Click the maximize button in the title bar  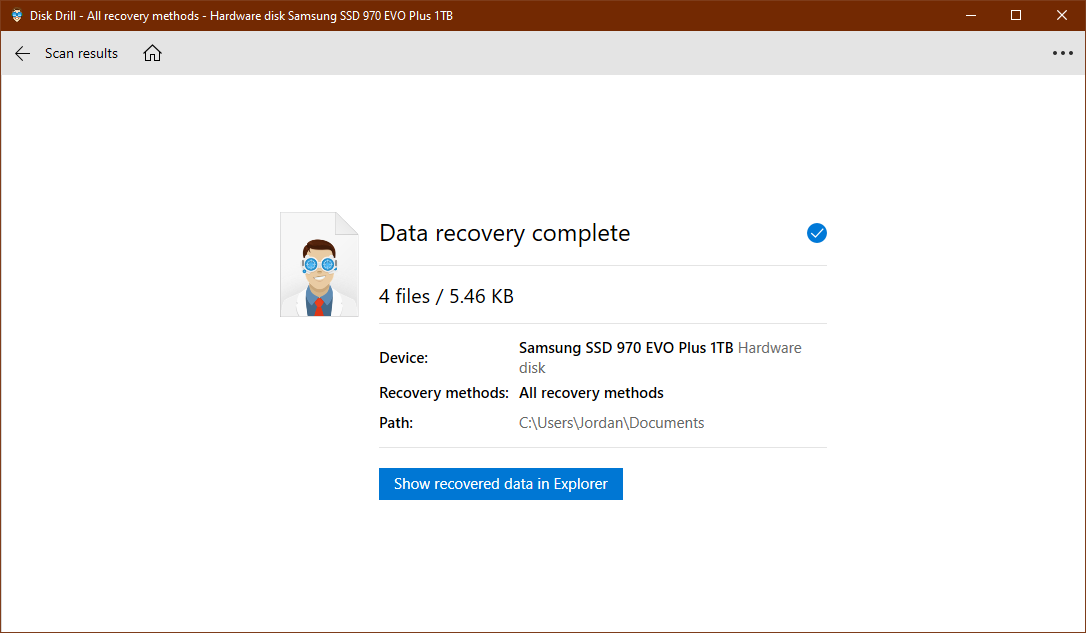[1016, 15]
